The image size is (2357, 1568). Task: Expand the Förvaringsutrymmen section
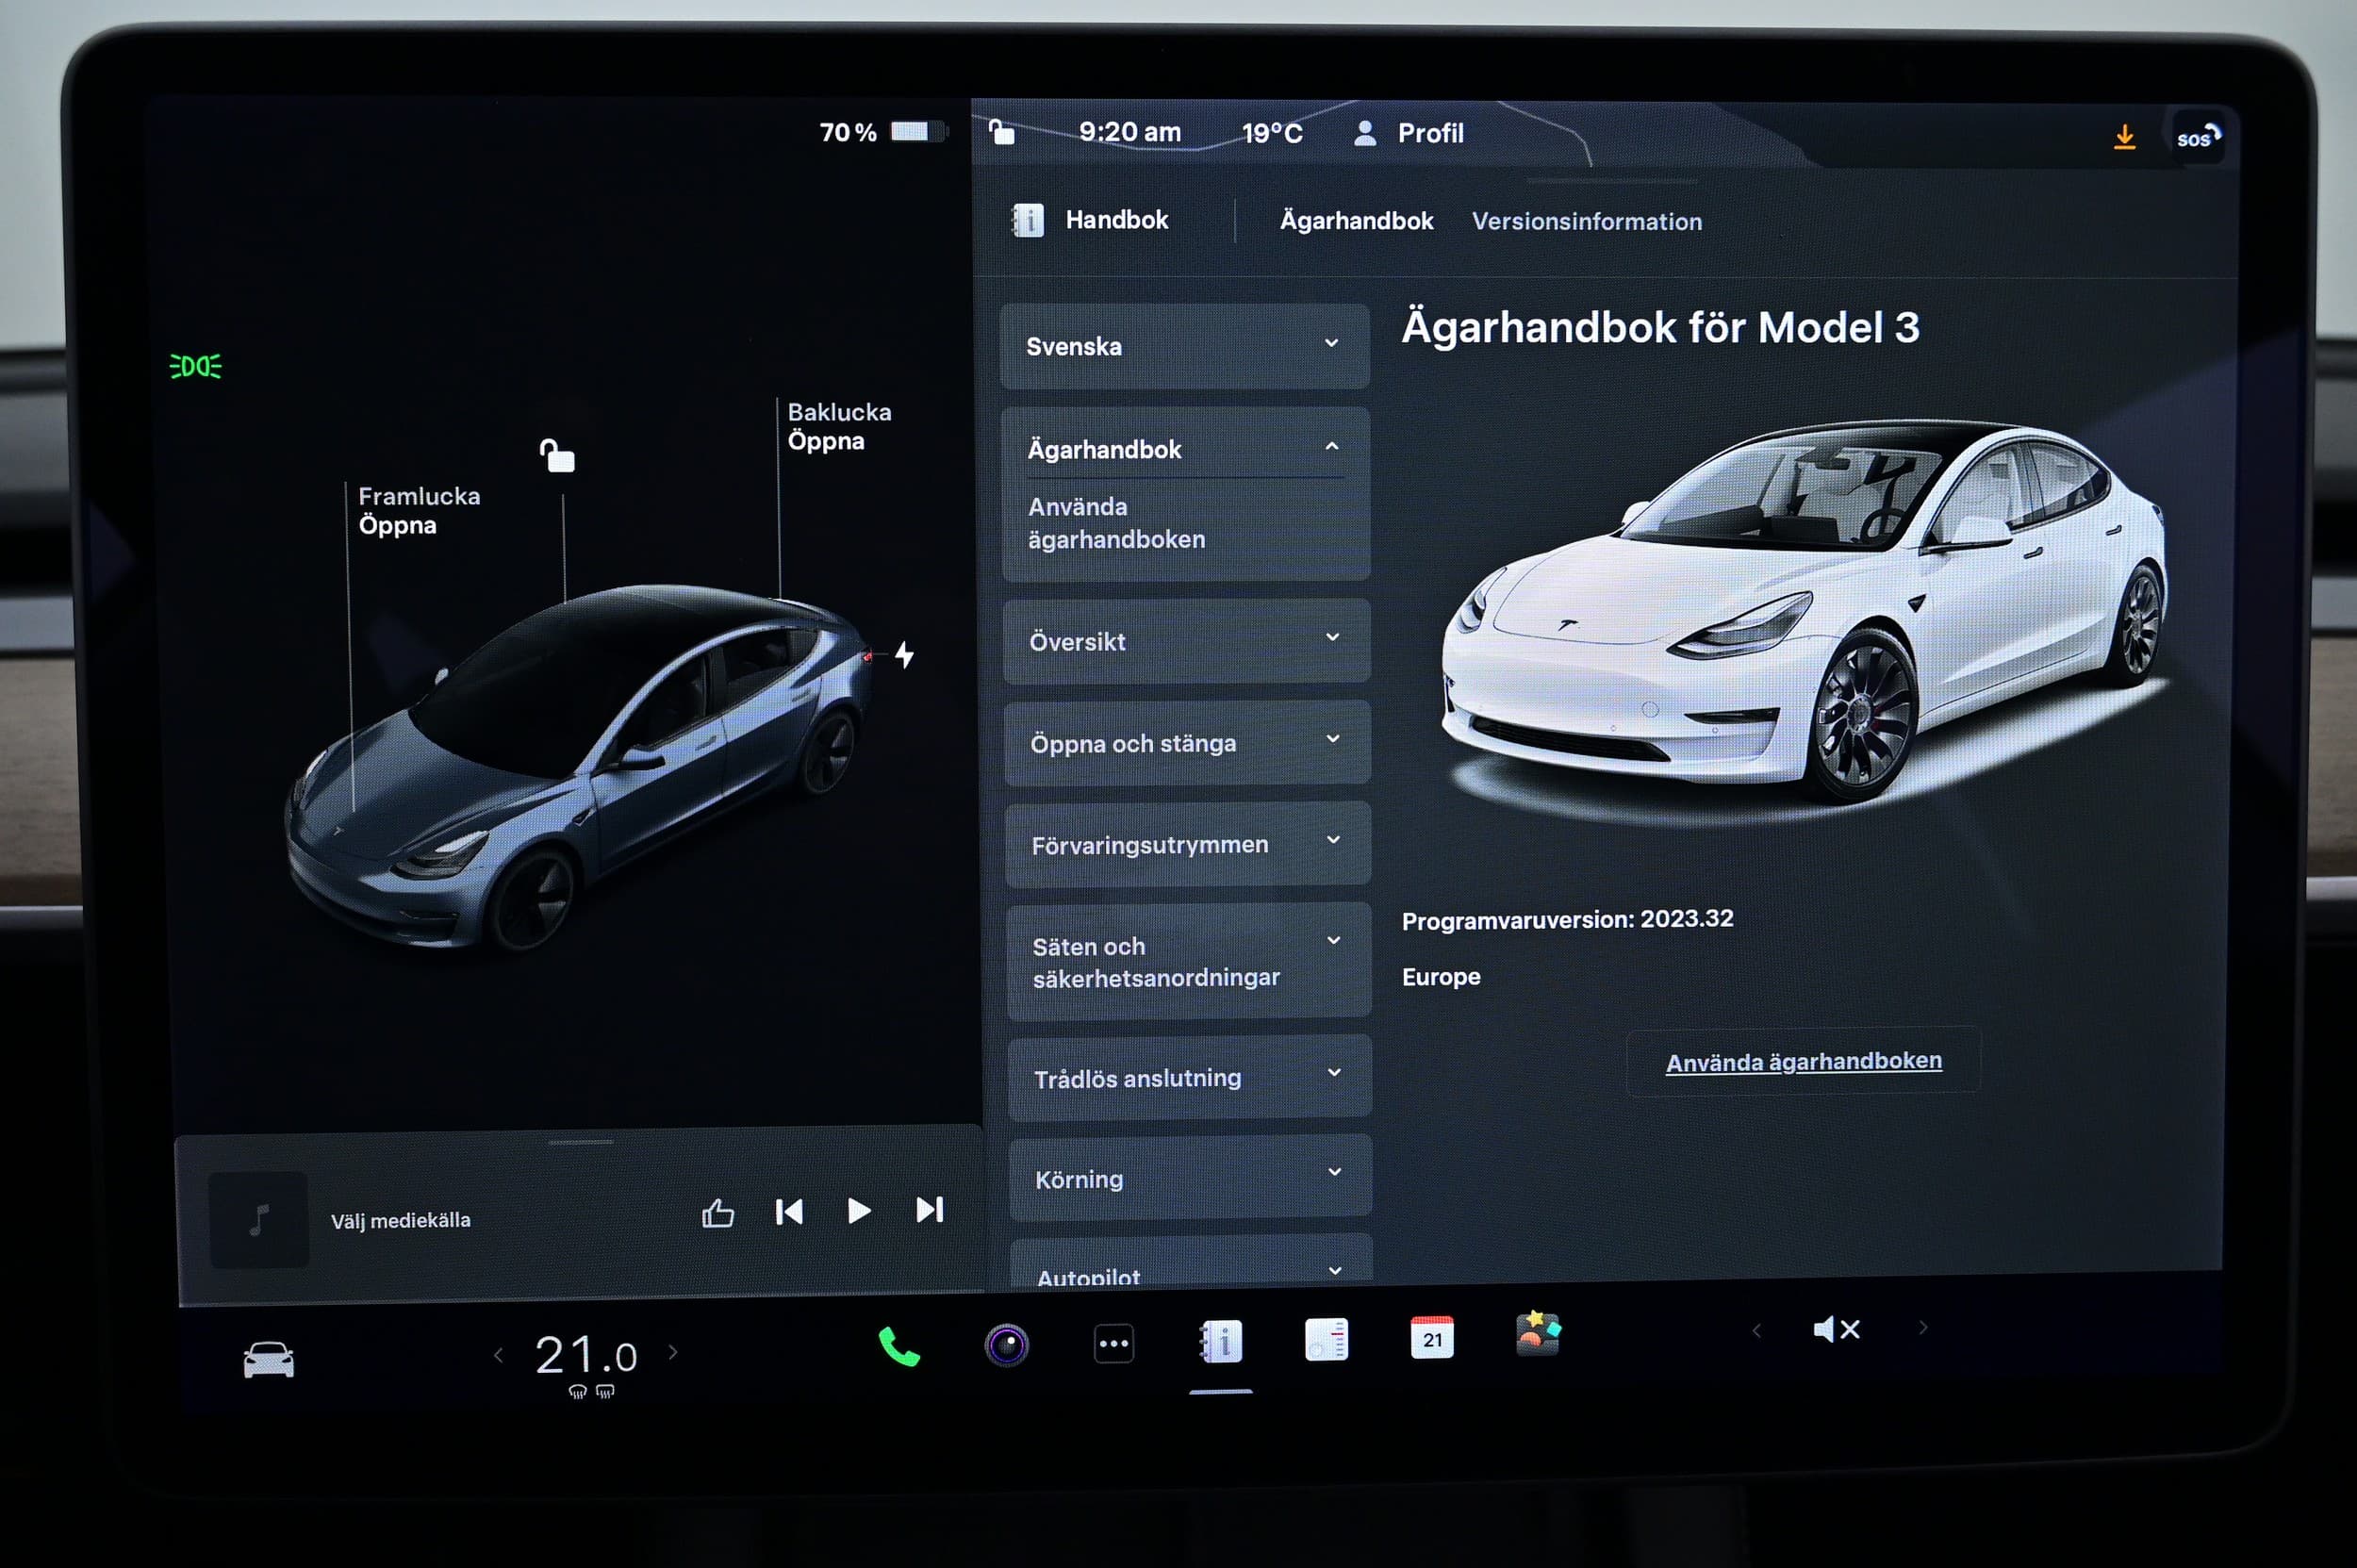tap(1188, 844)
